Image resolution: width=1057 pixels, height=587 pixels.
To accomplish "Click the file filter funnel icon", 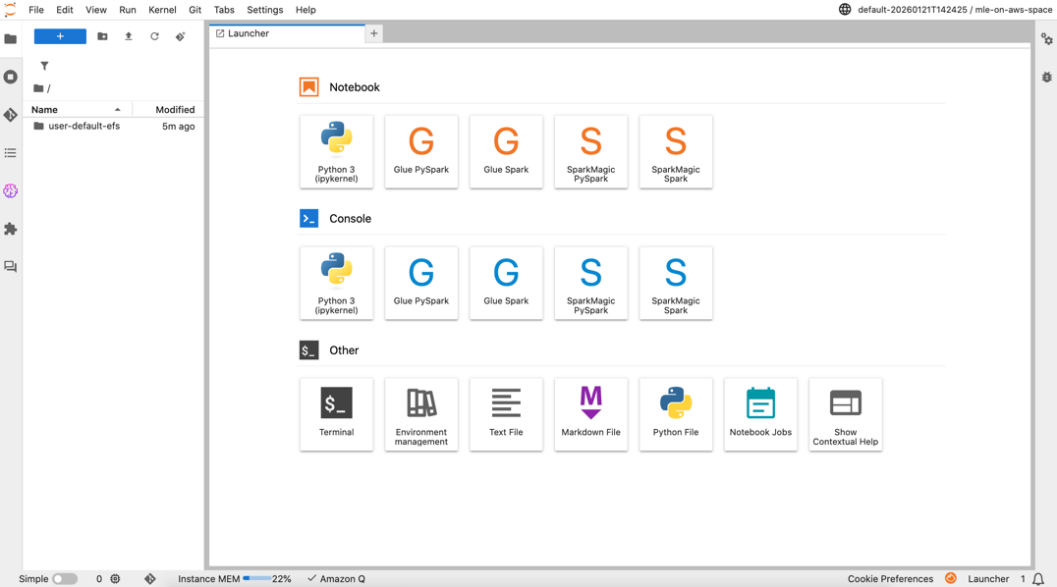I will click(x=44, y=66).
